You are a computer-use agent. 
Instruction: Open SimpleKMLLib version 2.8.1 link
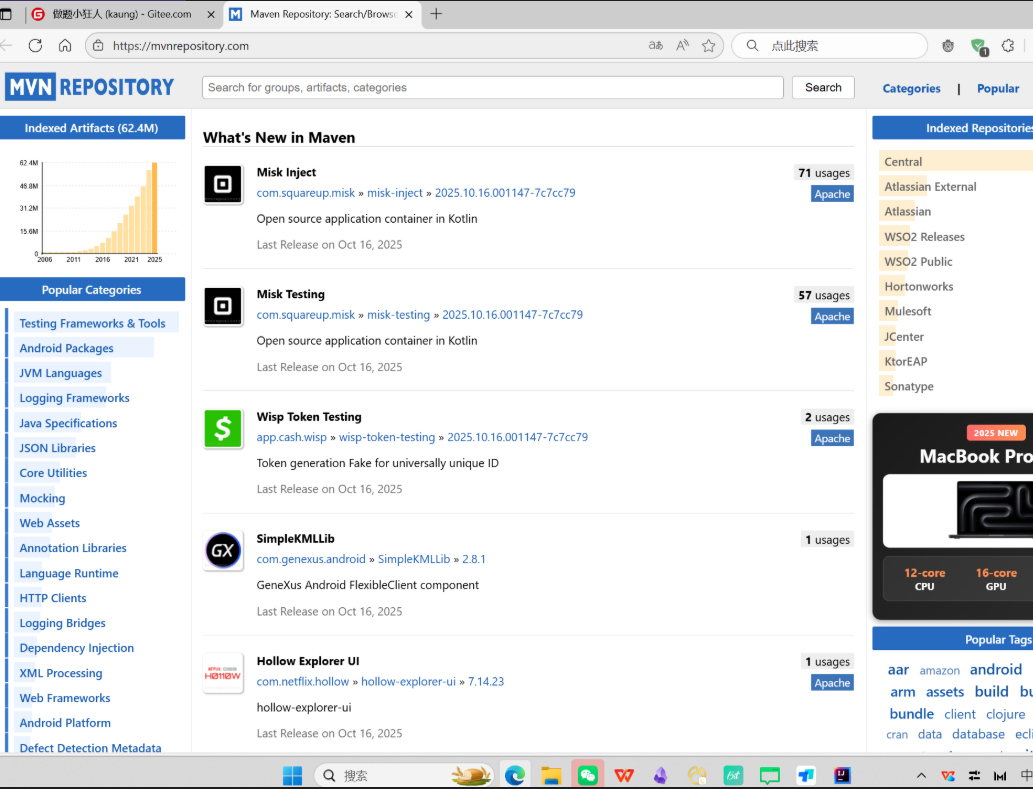(x=474, y=559)
